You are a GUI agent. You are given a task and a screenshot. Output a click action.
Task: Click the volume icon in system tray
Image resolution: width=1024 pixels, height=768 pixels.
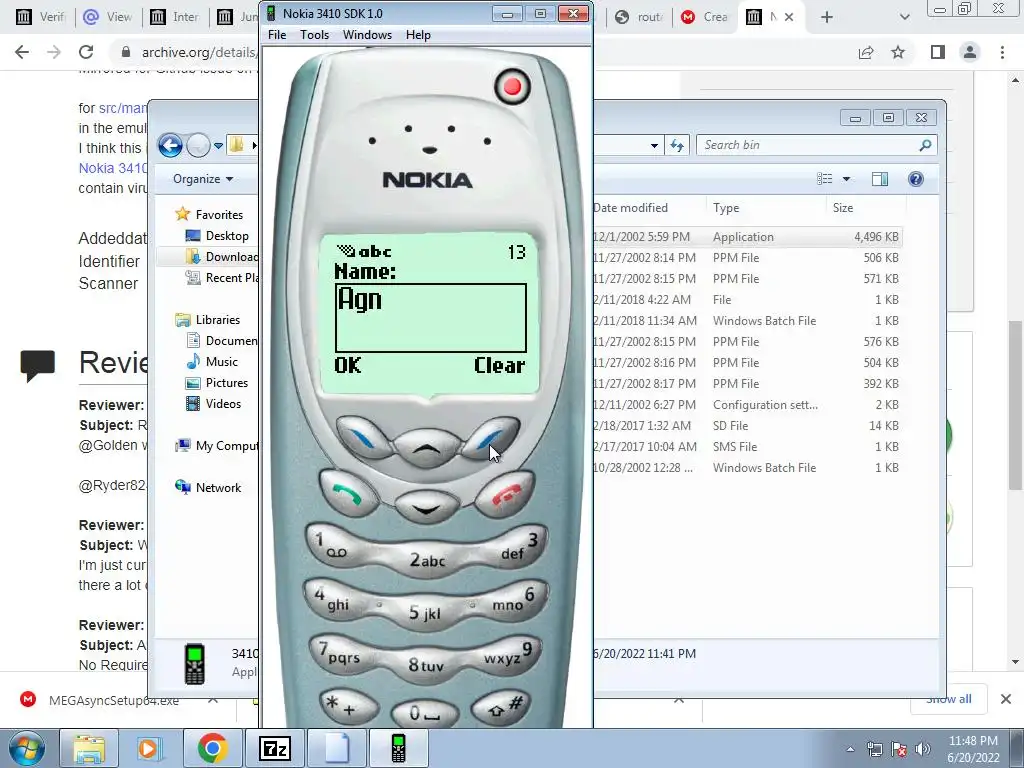[922, 749]
